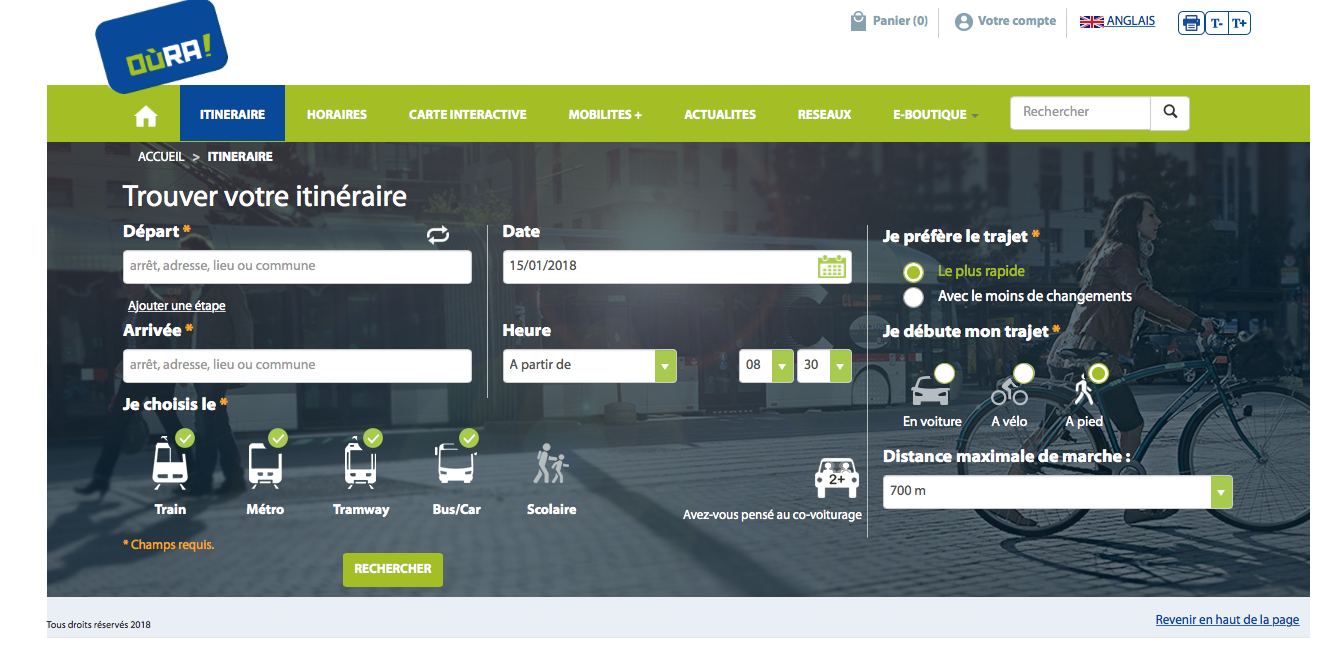
Task: Click the ANGLAIS language link
Action: (x=1131, y=21)
